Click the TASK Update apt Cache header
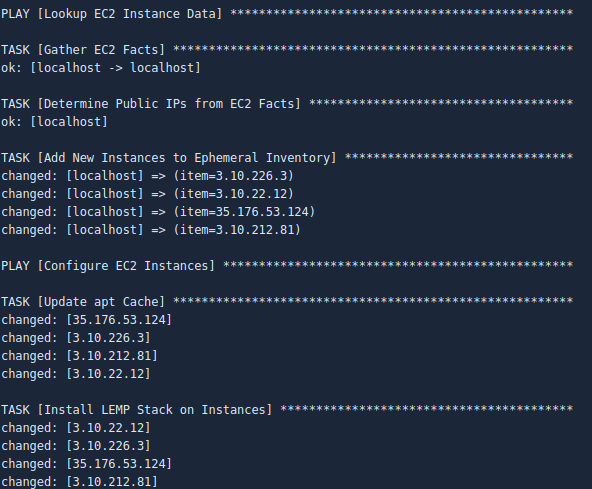Viewport: 592px width, 489px height. tap(287, 302)
